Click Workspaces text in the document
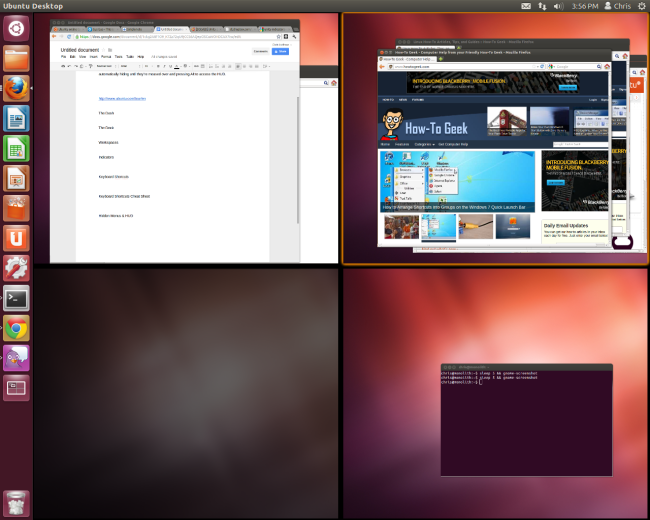Image resolution: width=650 pixels, height=520 pixels. [x=109, y=142]
